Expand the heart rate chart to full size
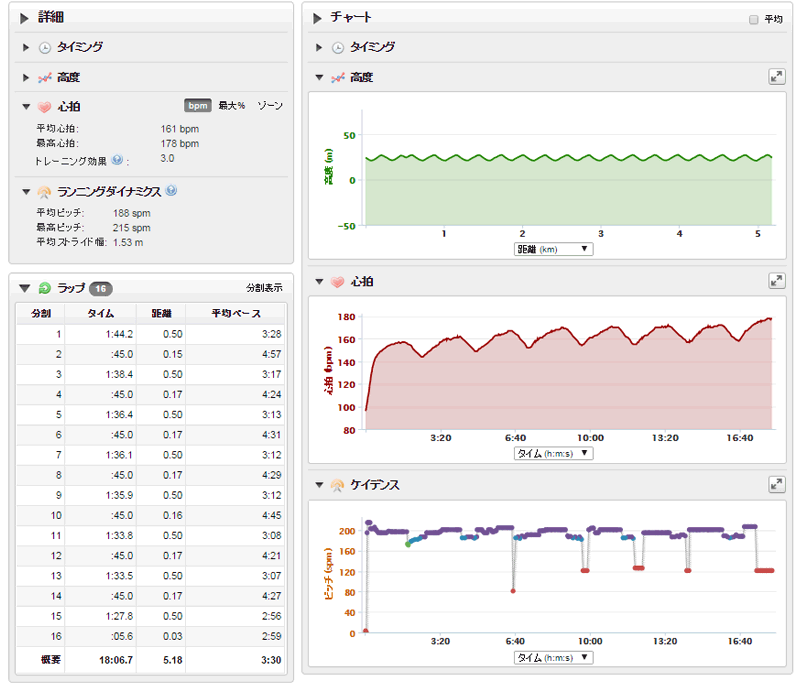This screenshot has width=800, height=686. [776, 282]
